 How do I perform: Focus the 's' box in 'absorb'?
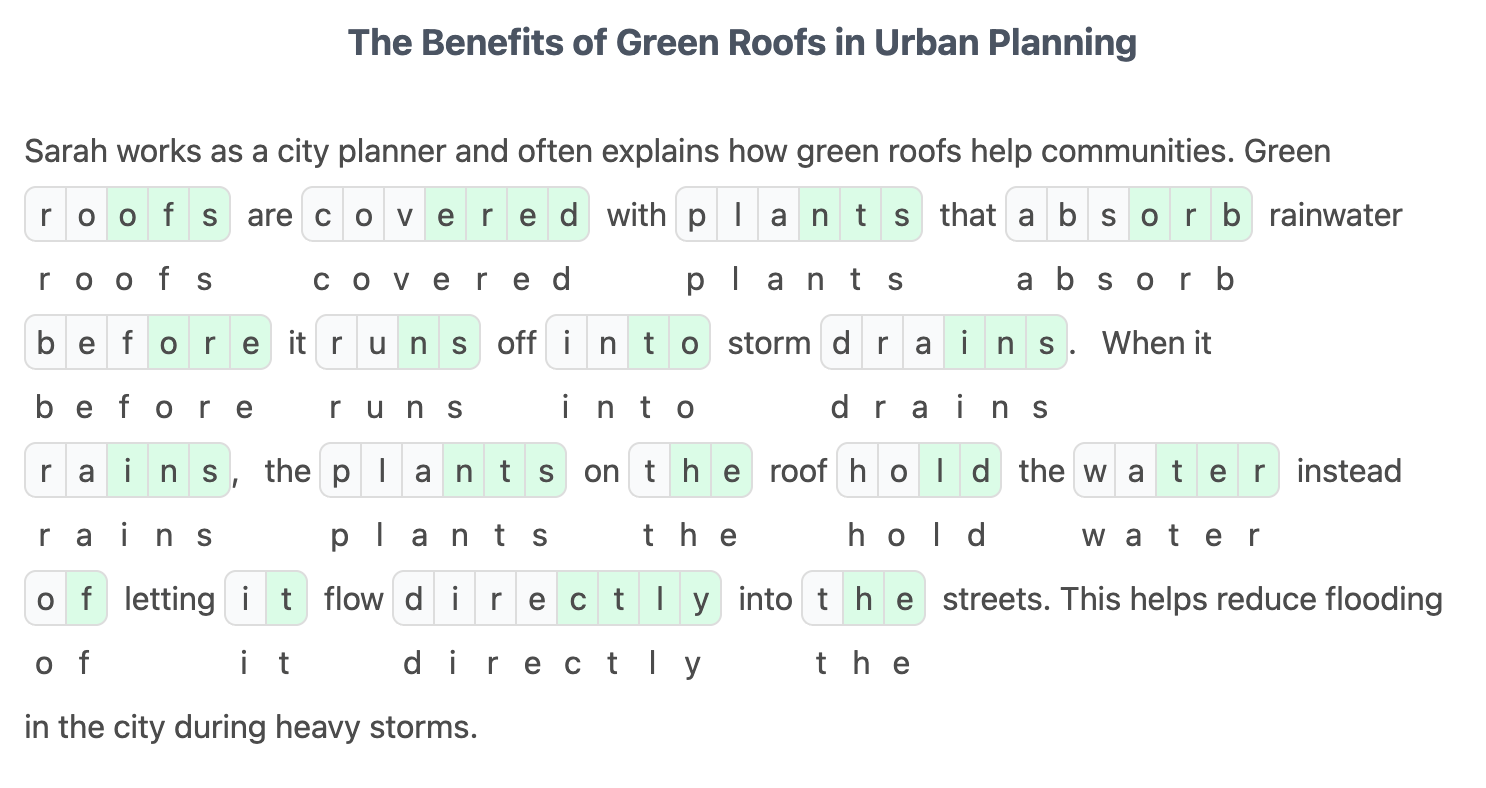(x=1108, y=215)
